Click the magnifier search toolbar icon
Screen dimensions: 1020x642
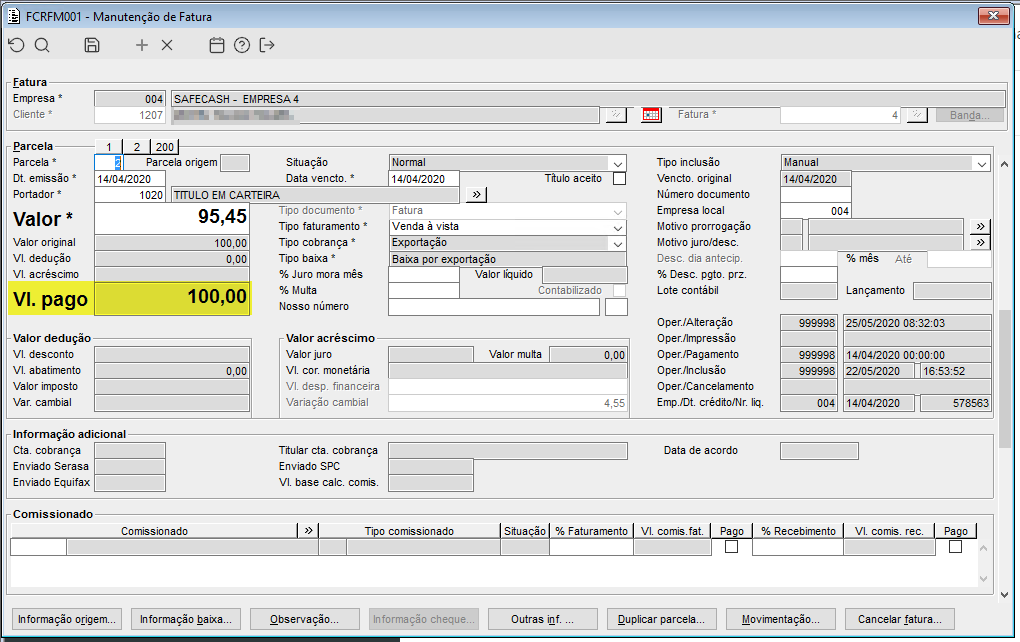[x=42, y=45]
